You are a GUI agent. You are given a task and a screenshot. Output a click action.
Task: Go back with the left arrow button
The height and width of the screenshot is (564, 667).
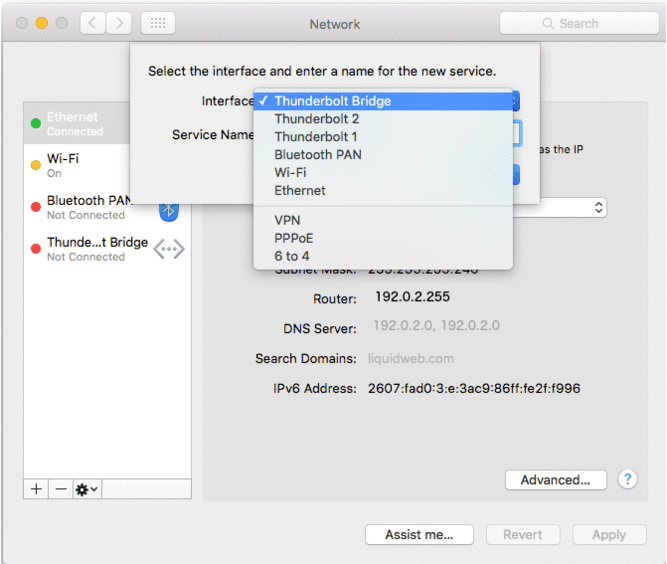click(93, 23)
